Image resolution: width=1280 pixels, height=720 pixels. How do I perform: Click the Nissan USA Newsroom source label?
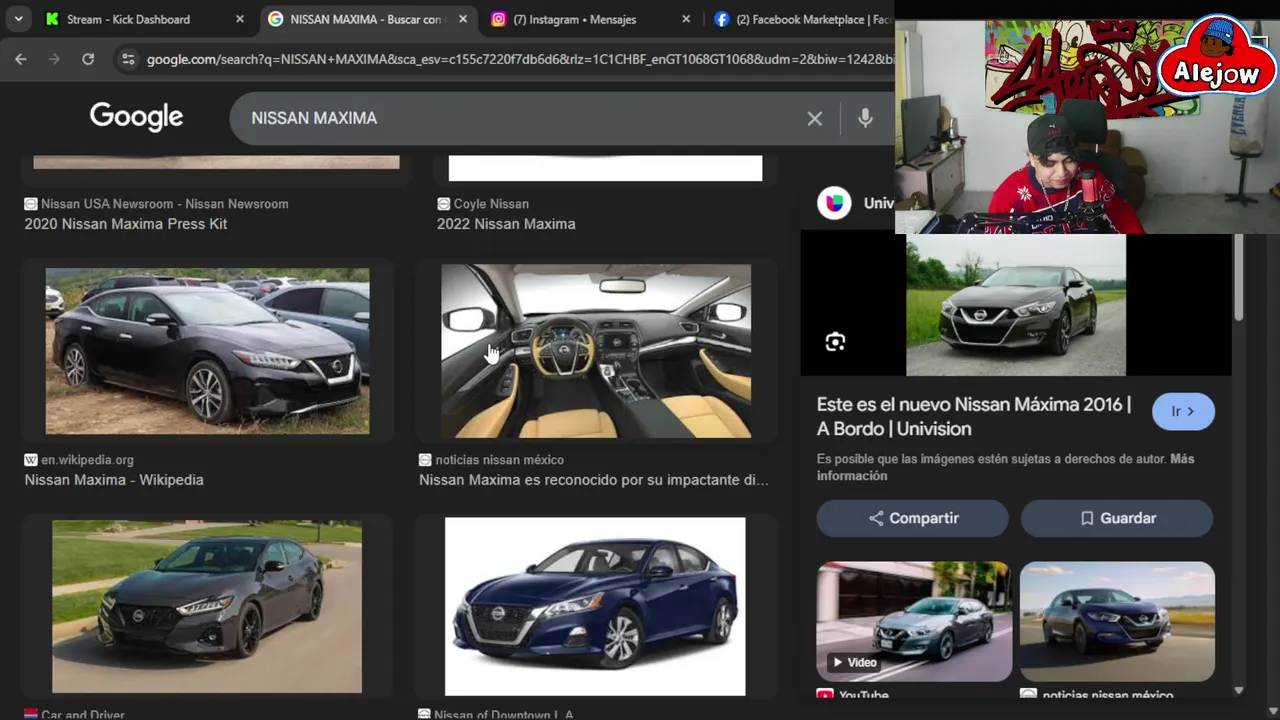164,204
